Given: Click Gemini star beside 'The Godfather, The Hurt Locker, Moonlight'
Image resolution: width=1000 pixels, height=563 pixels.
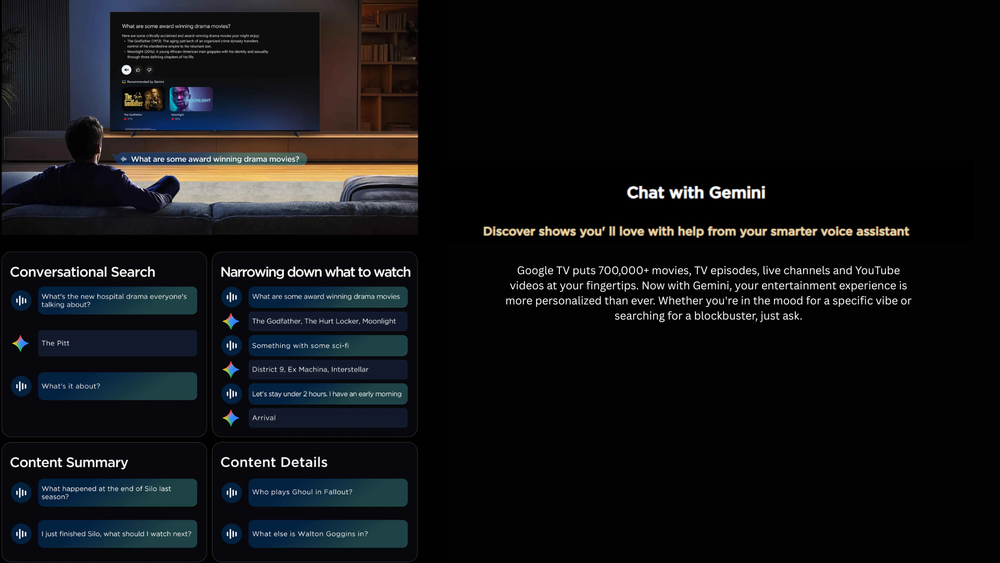Looking at the screenshot, I should [x=231, y=321].
